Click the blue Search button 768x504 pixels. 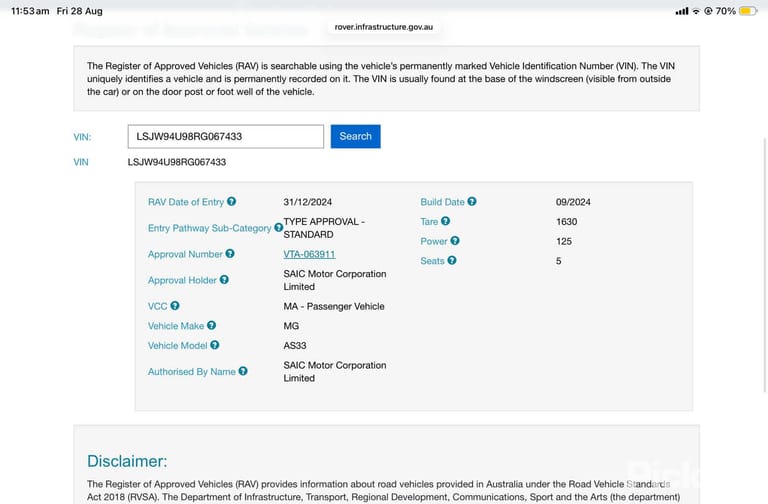coord(356,136)
